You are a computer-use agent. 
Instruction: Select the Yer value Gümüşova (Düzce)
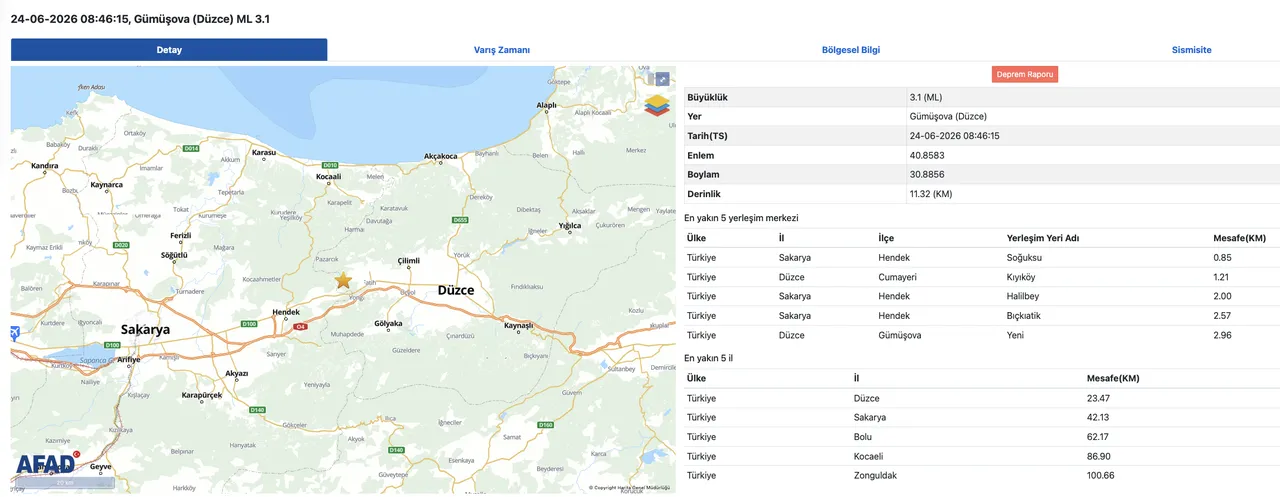pos(947,116)
